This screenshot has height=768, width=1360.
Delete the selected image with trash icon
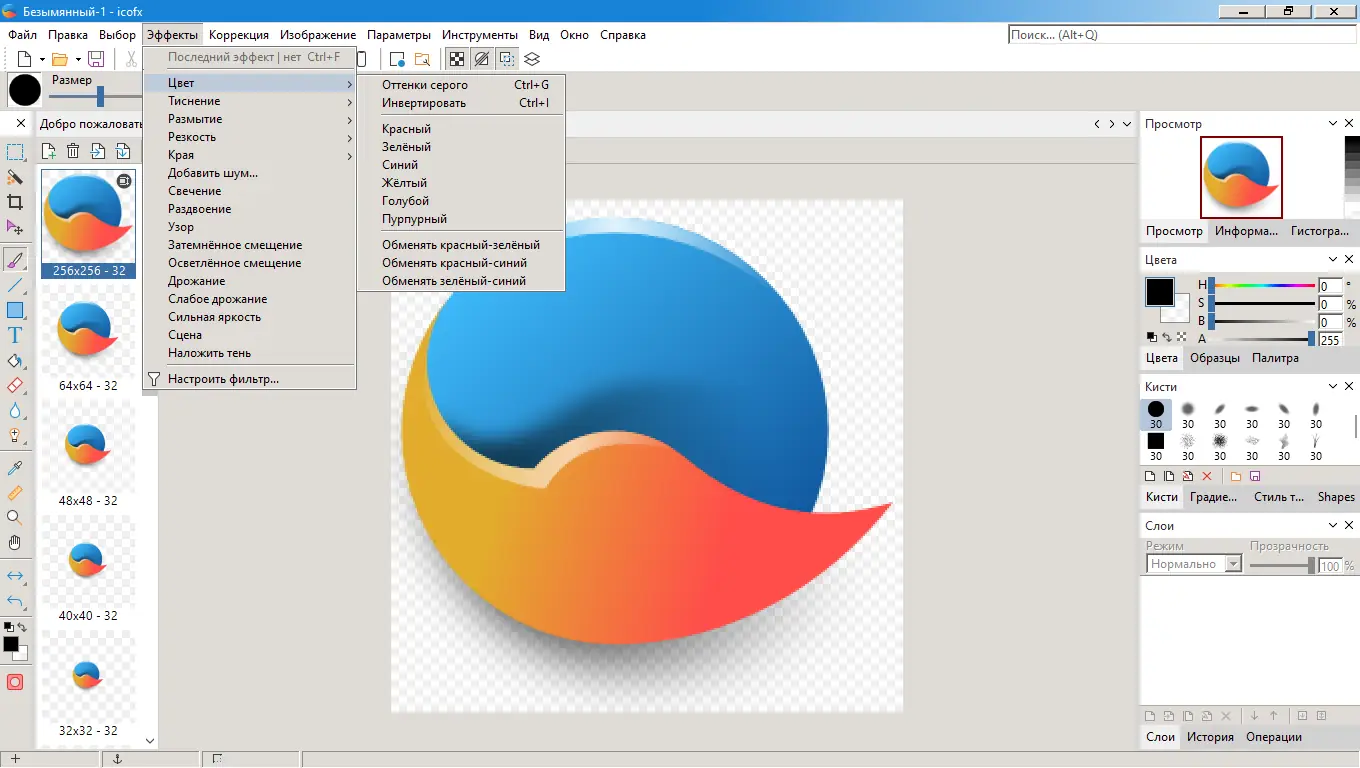coord(73,151)
